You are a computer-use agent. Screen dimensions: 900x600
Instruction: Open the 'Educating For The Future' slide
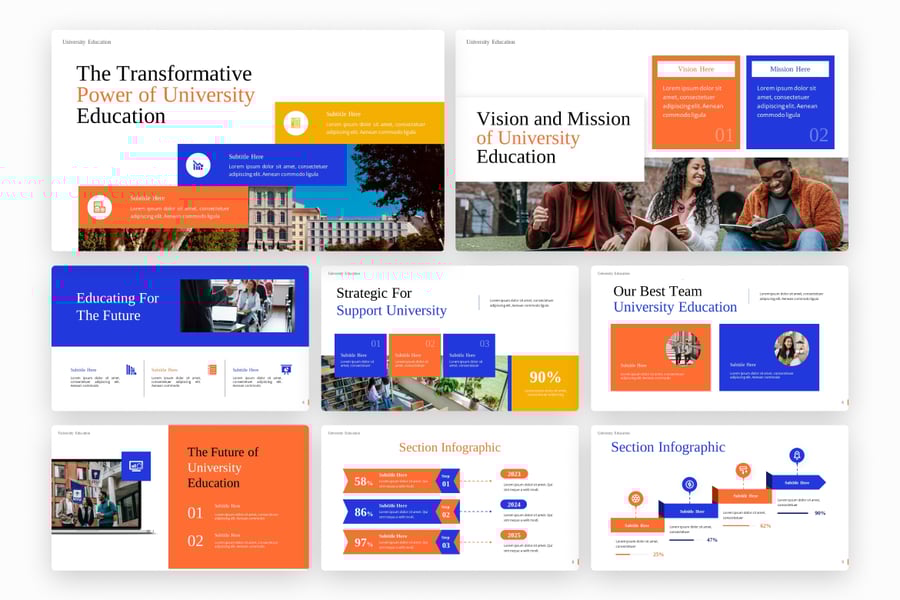(180, 337)
